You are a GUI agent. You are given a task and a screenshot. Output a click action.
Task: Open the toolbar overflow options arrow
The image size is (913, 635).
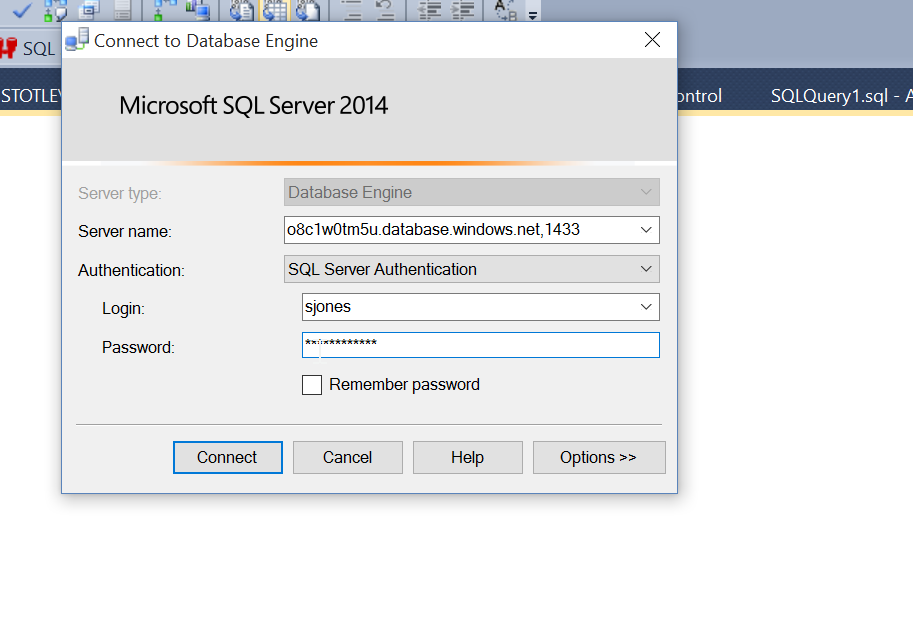point(532,15)
